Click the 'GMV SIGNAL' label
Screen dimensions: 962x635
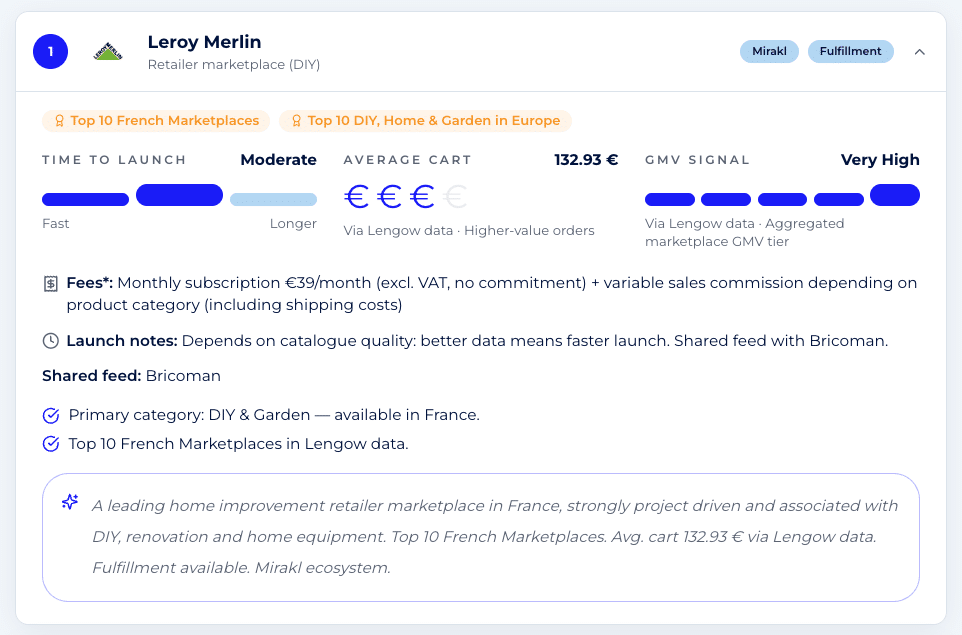[698, 160]
